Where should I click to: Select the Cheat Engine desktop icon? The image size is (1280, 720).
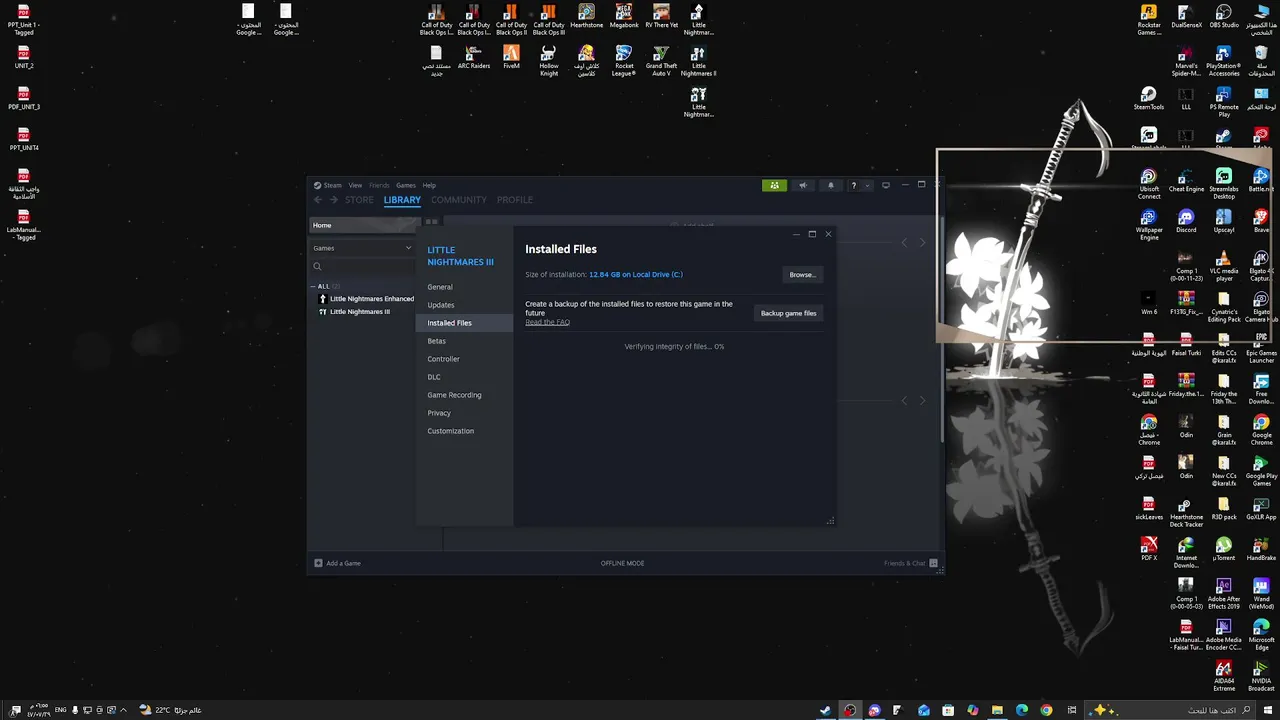click(x=1186, y=181)
